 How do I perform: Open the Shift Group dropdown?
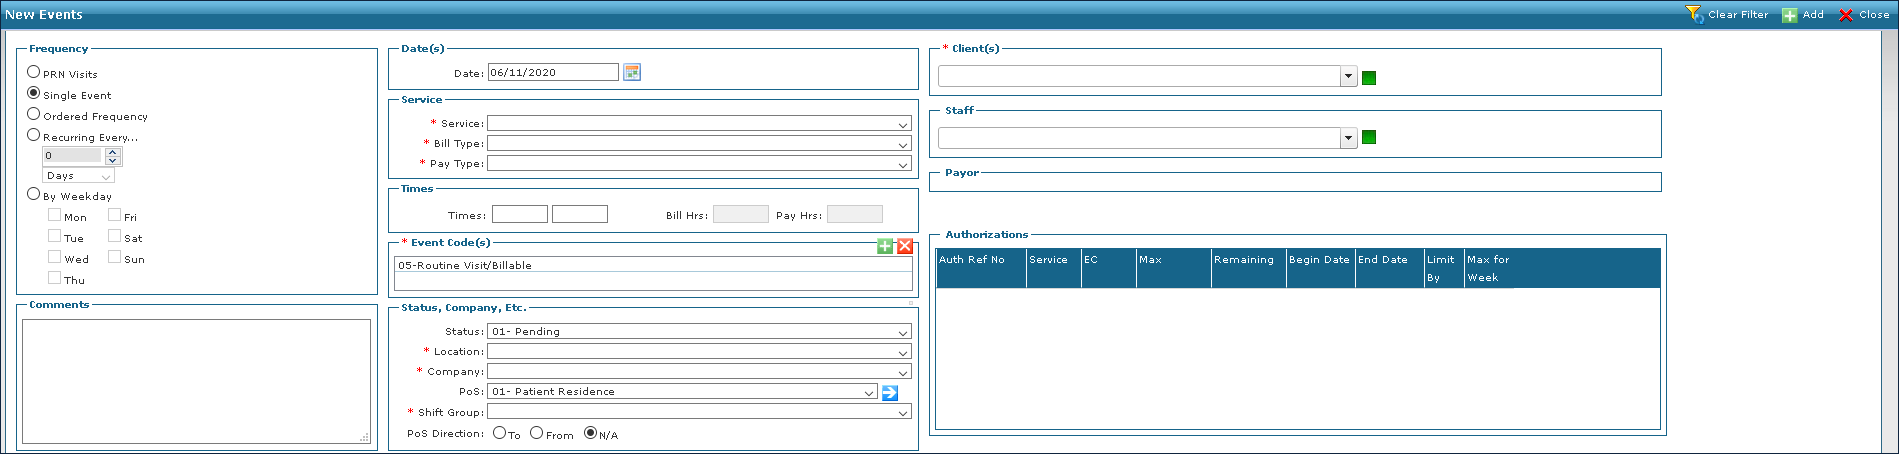point(903,413)
